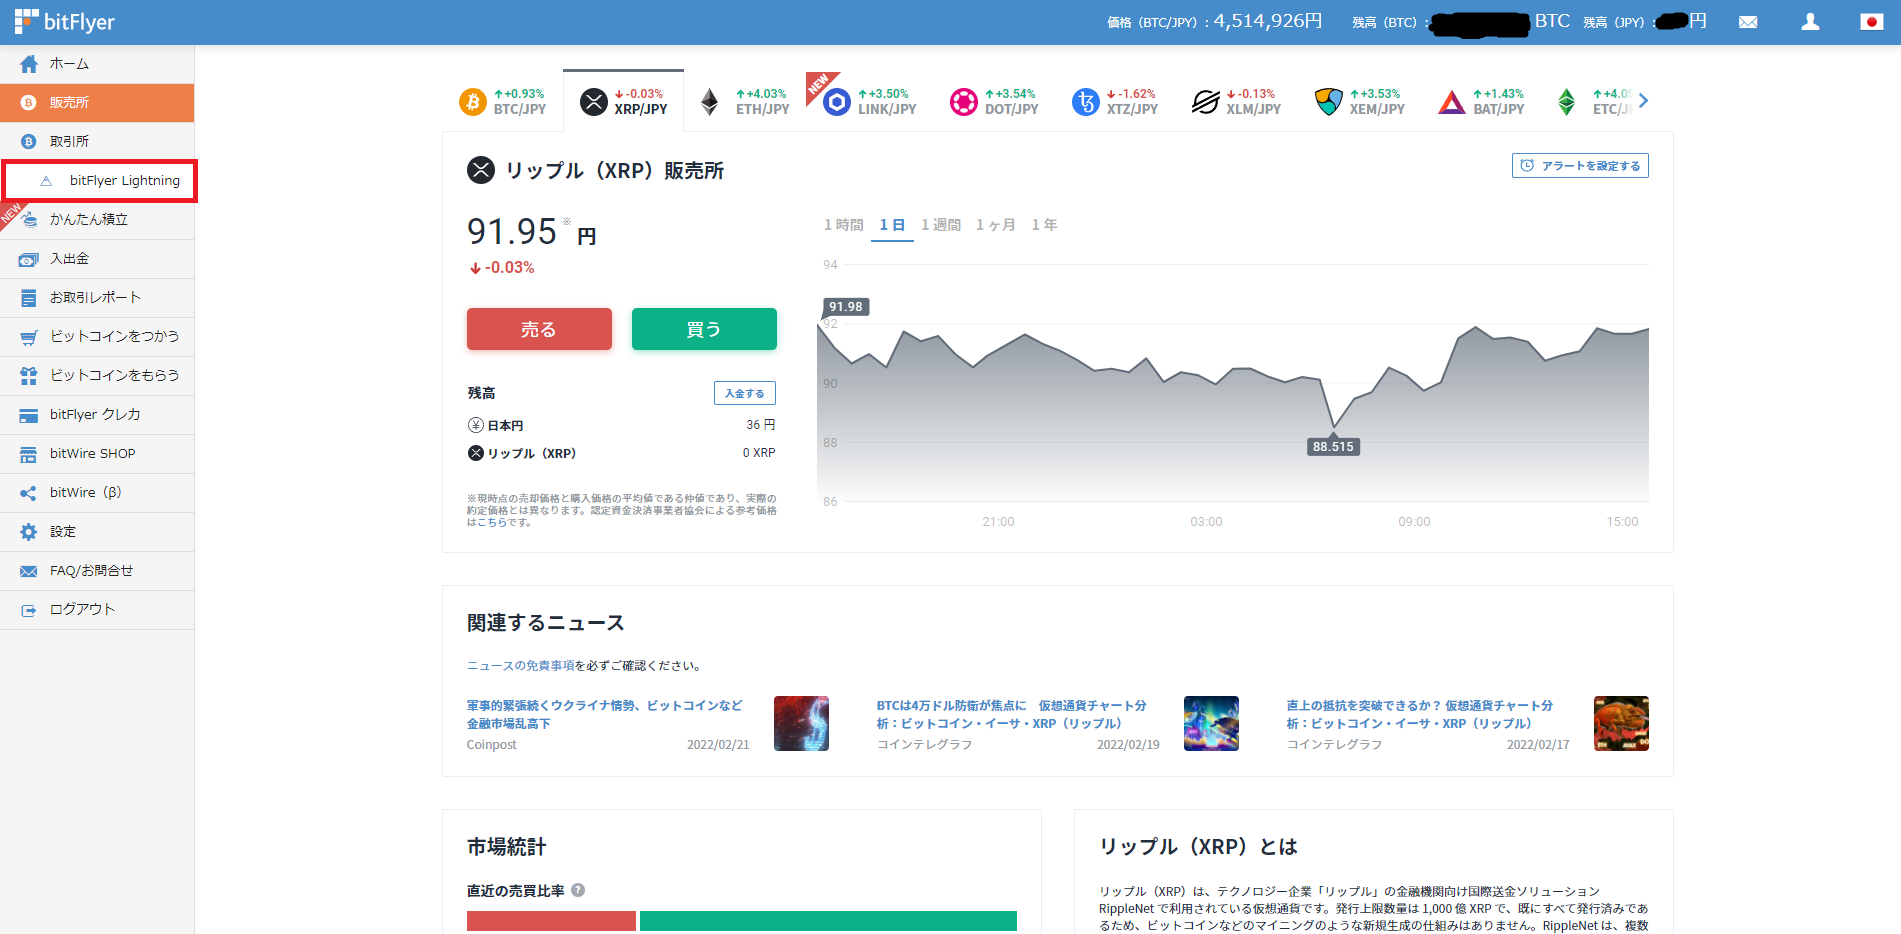Open the mail envelope icon in header
This screenshot has width=1901, height=934.
(1748, 22)
